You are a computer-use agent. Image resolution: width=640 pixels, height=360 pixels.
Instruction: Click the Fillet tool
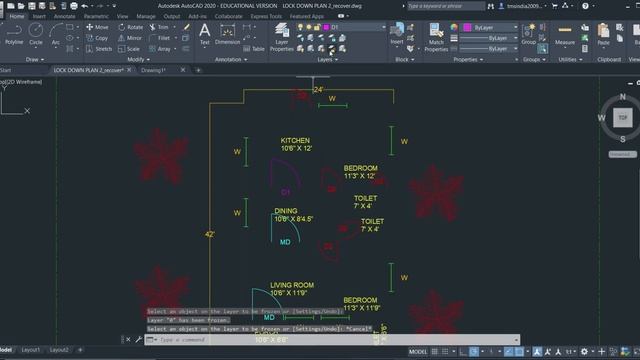[159, 38]
